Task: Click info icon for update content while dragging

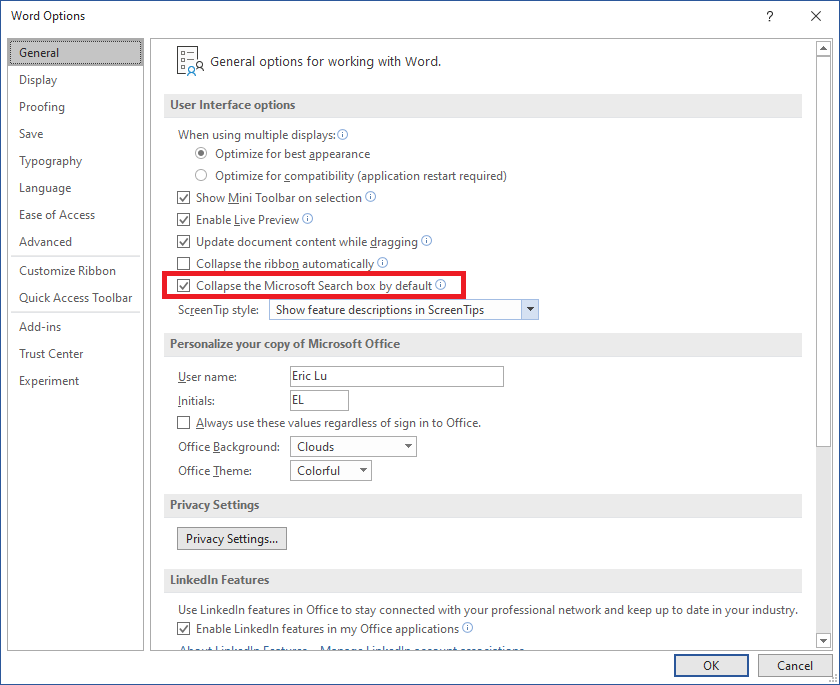Action: tap(426, 241)
